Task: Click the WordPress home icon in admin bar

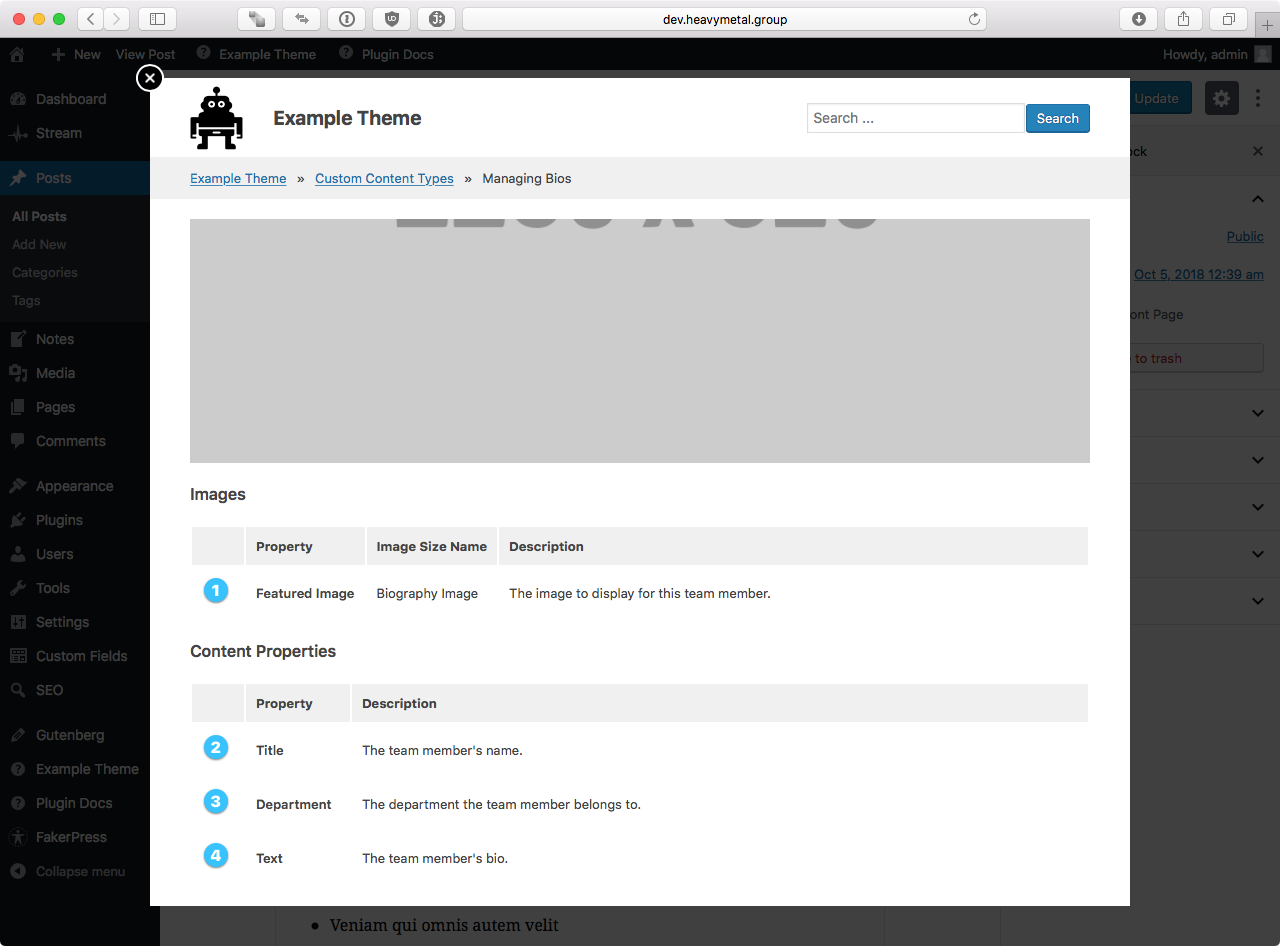Action: (x=17, y=54)
